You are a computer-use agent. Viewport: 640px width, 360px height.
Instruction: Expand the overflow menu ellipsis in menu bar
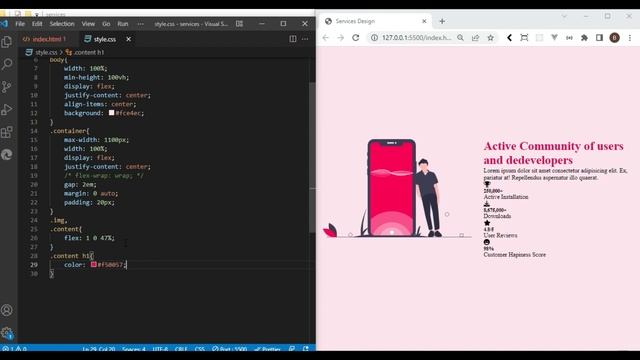[140, 24]
